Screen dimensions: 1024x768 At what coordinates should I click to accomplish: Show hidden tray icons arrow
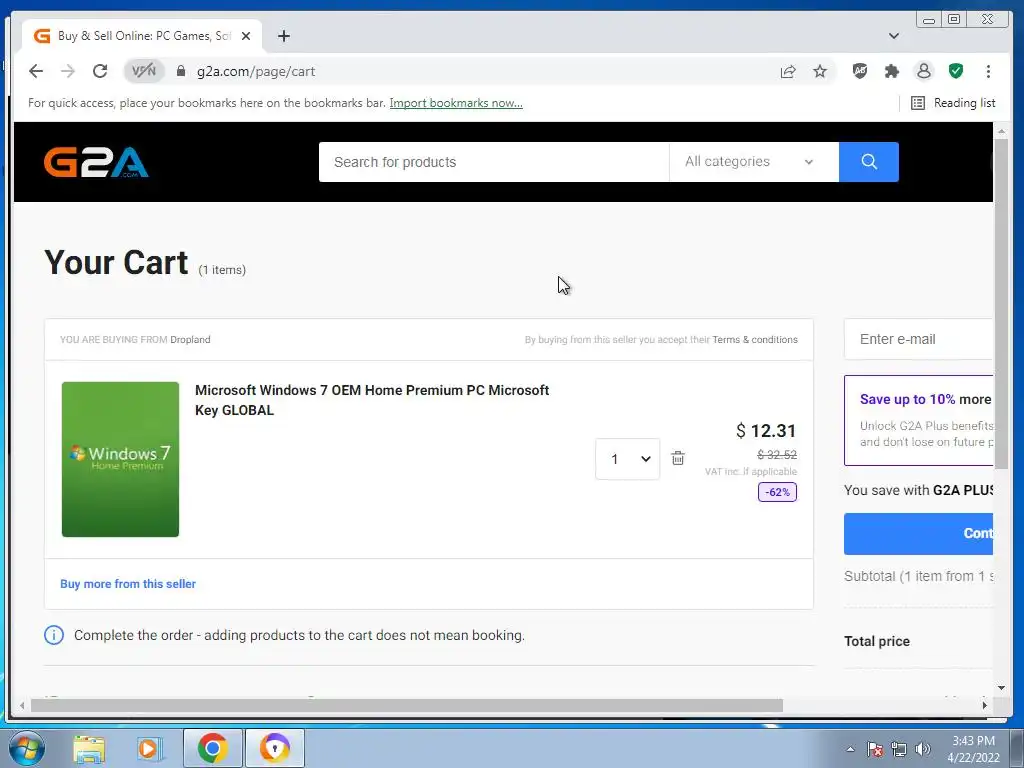coord(850,749)
